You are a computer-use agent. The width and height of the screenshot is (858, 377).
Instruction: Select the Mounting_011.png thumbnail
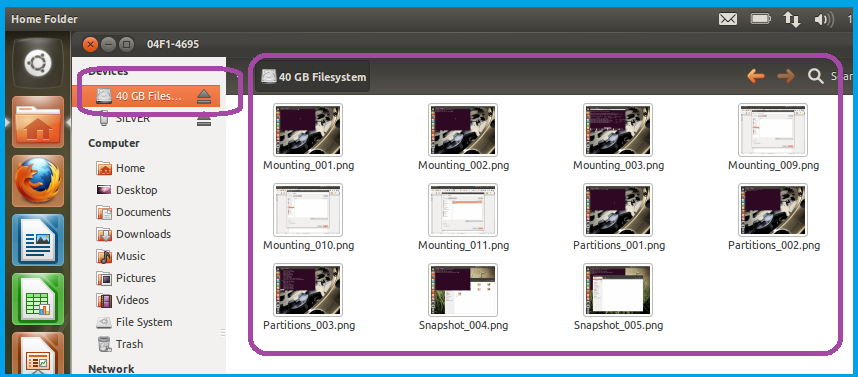point(463,210)
